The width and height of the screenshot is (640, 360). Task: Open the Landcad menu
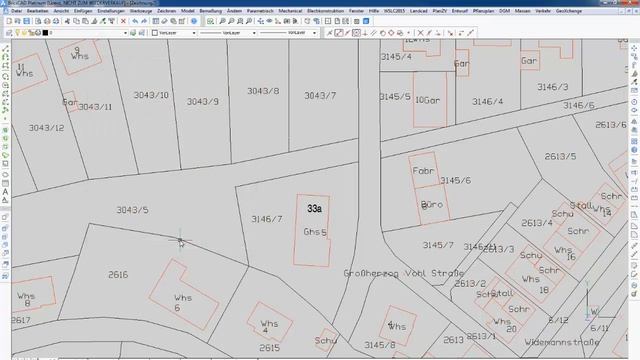pyautogui.click(x=419, y=11)
